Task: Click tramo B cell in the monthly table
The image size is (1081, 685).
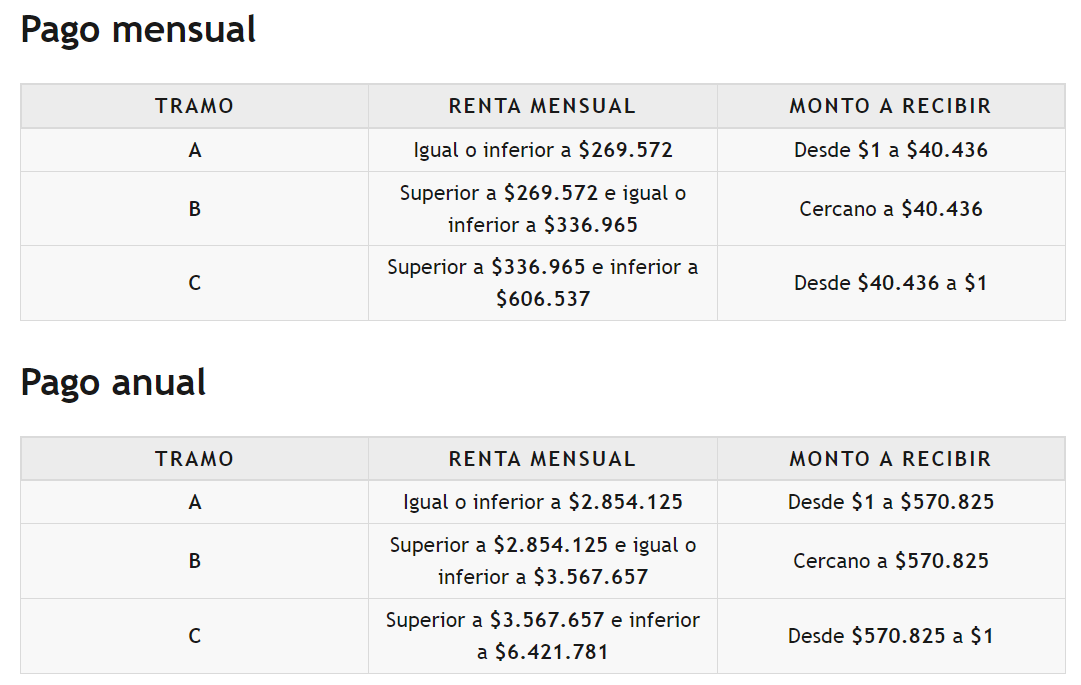Action: [x=194, y=209]
